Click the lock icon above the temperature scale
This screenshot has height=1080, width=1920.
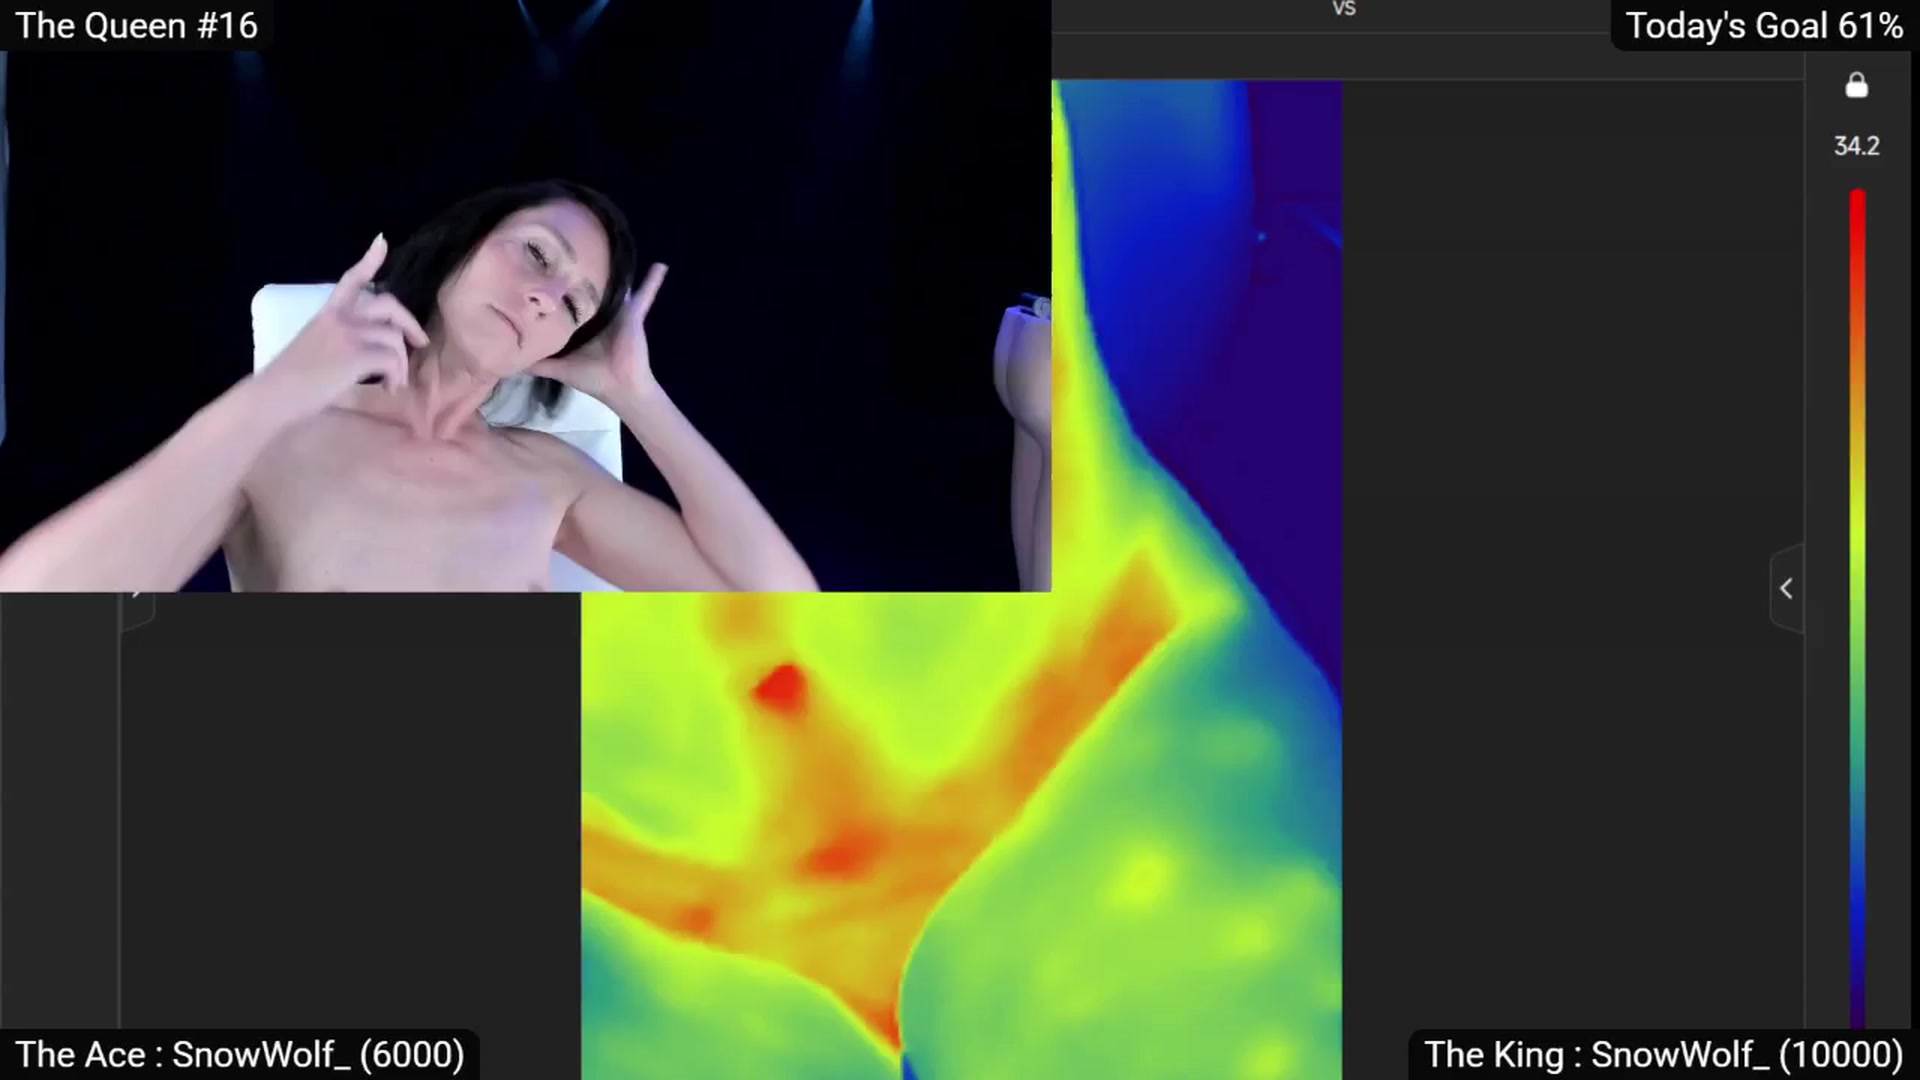tap(1856, 86)
